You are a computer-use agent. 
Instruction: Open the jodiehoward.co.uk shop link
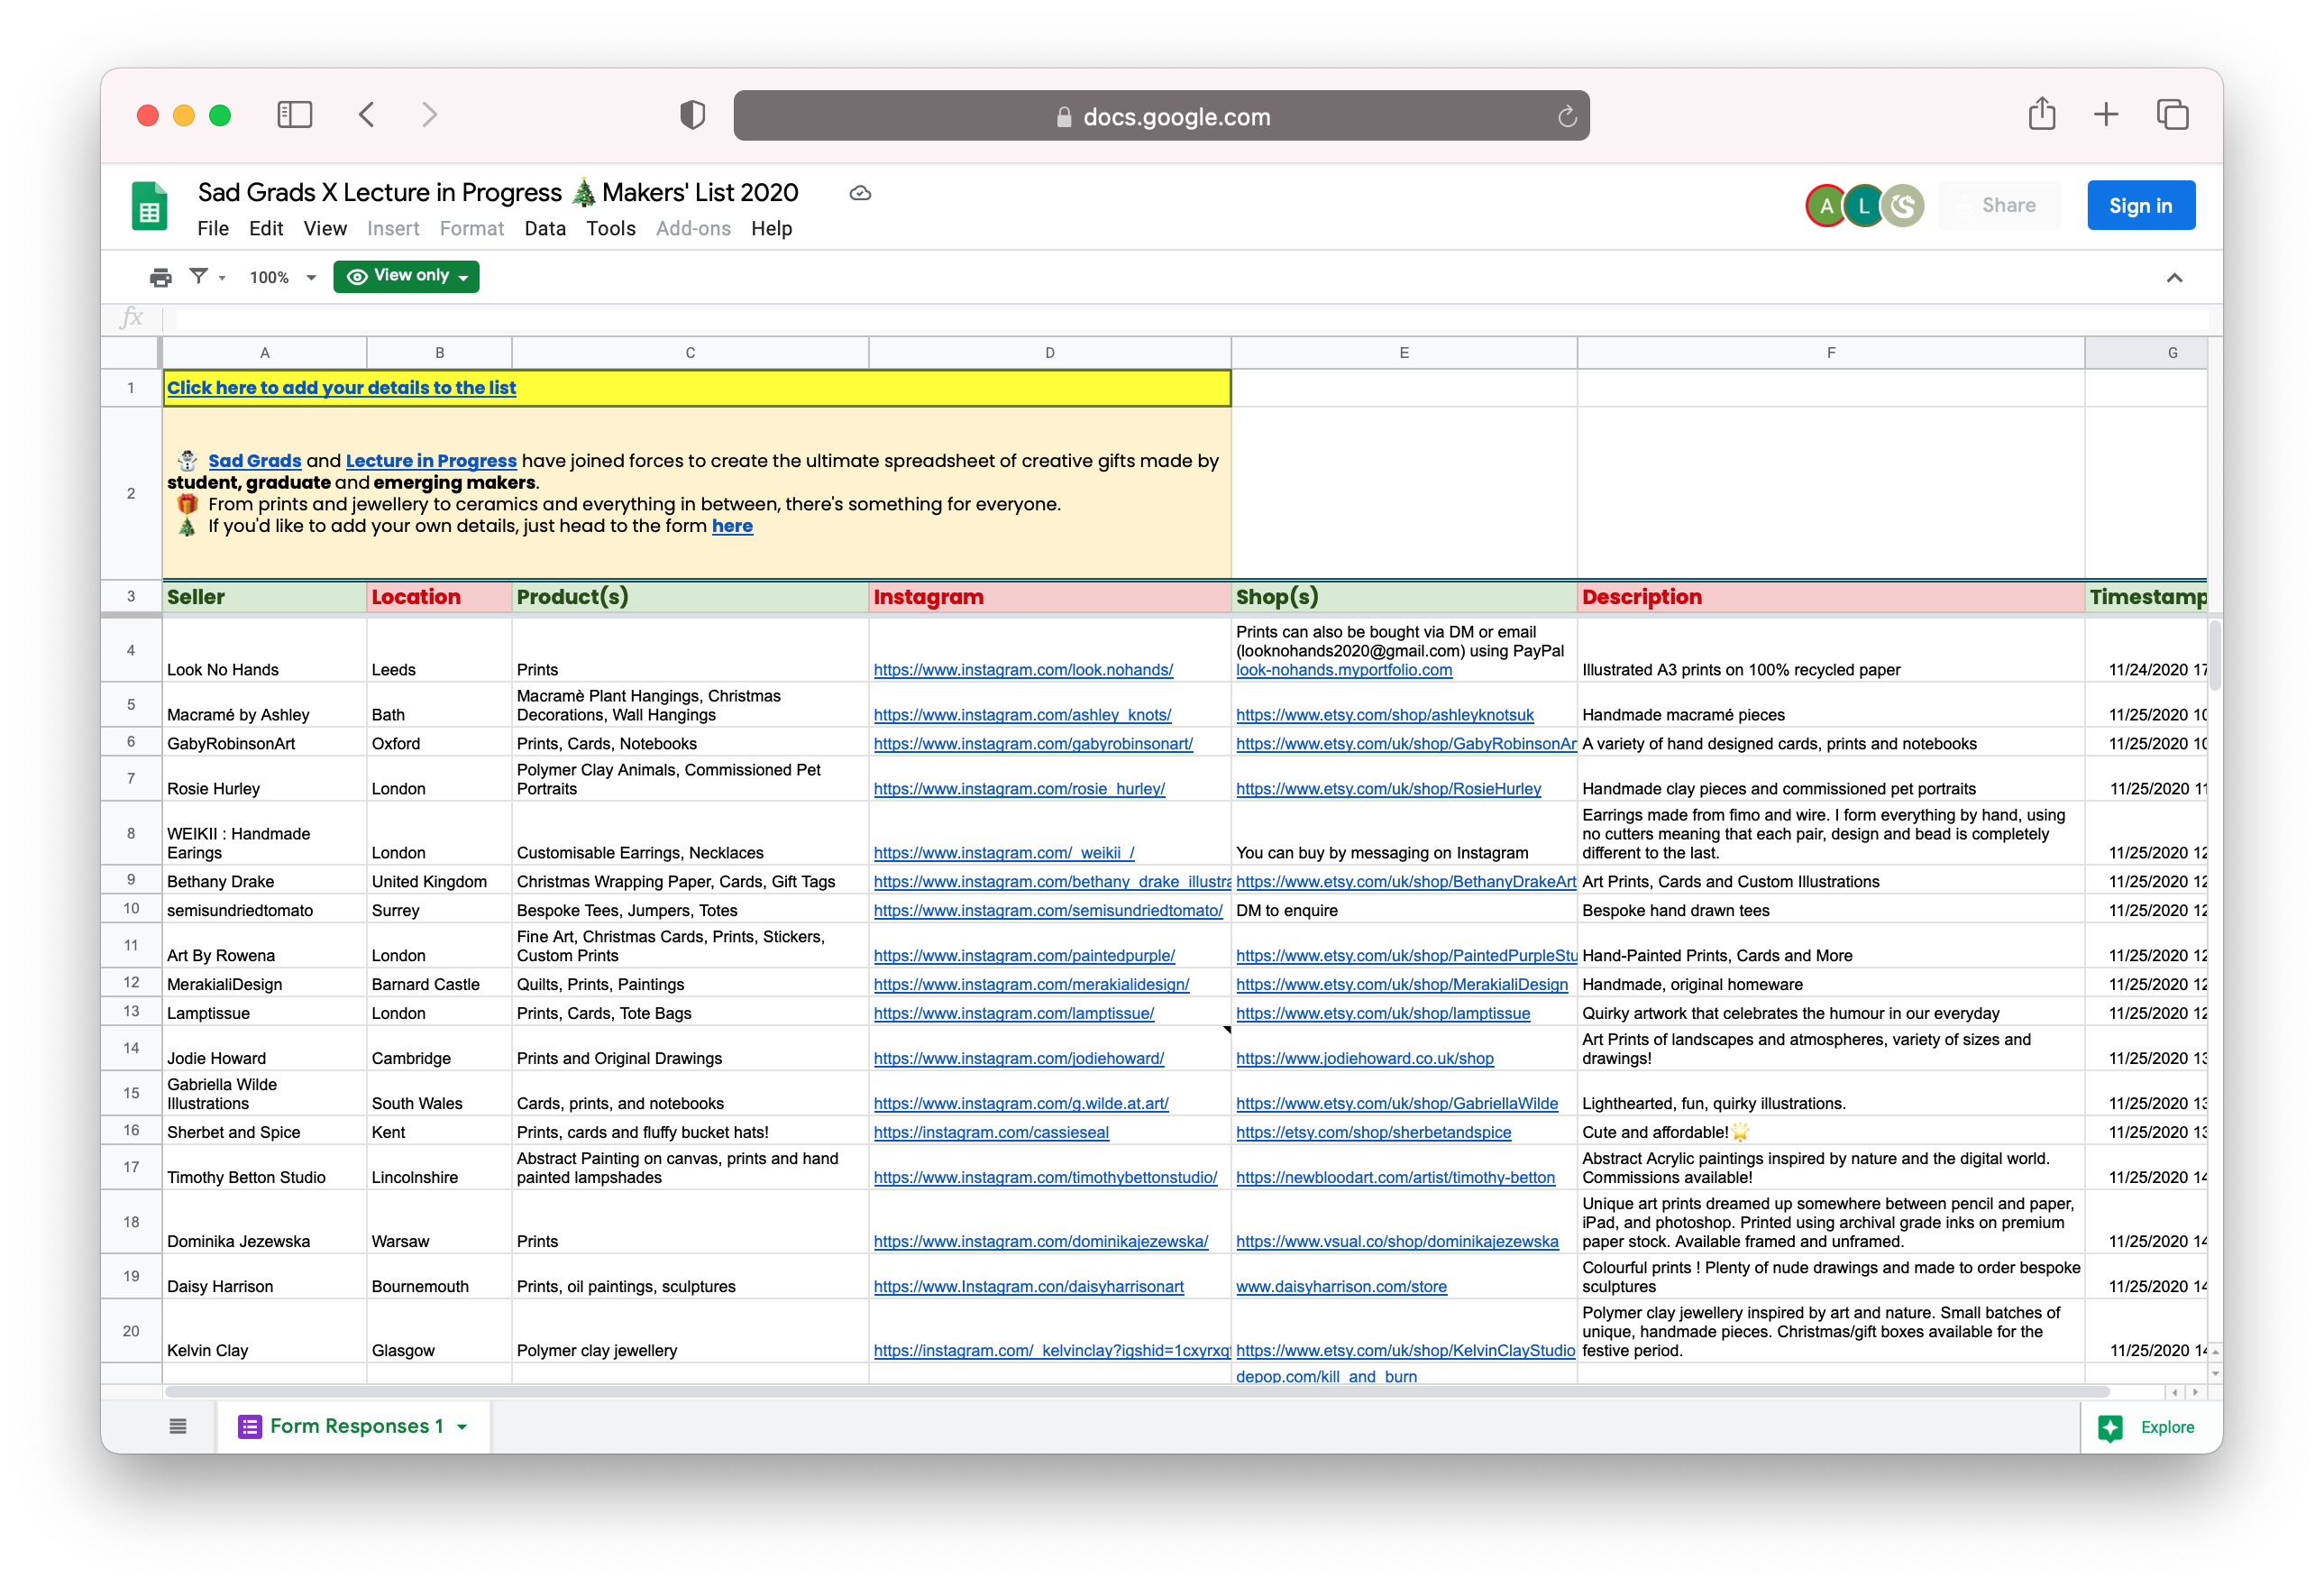pyautogui.click(x=1364, y=1059)
